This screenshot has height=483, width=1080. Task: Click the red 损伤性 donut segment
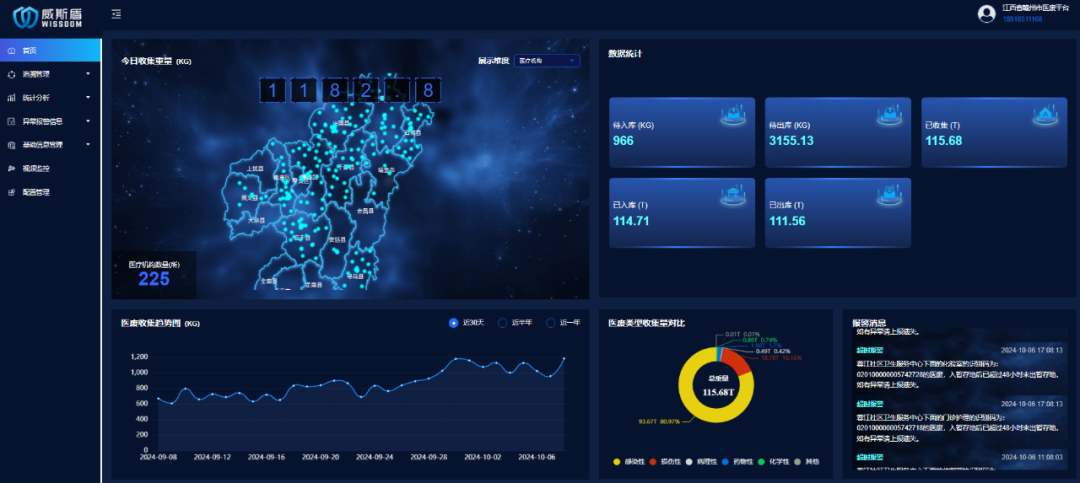click(x=736, y=361)
